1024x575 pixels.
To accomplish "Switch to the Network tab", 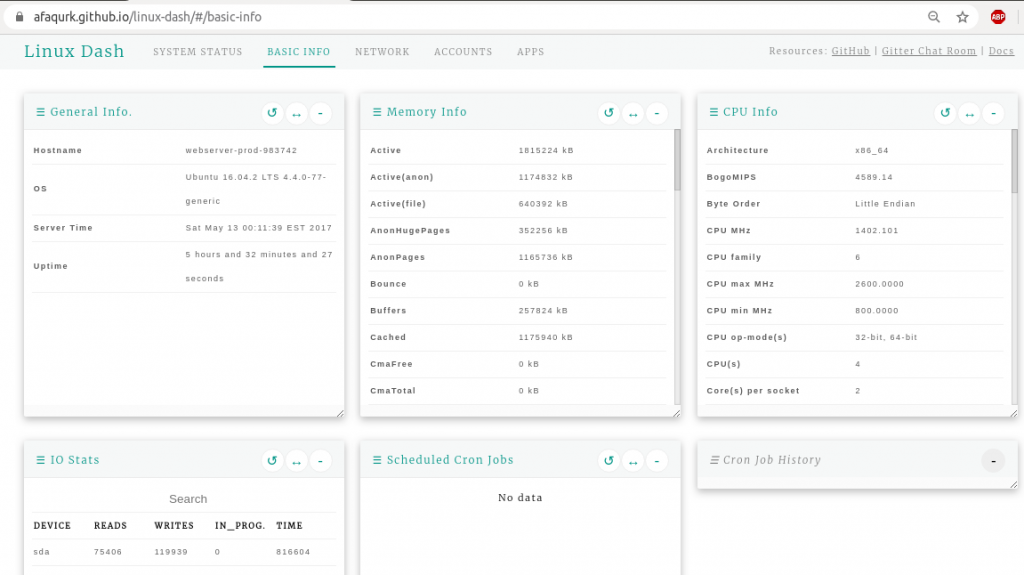I will pos(382,52).
